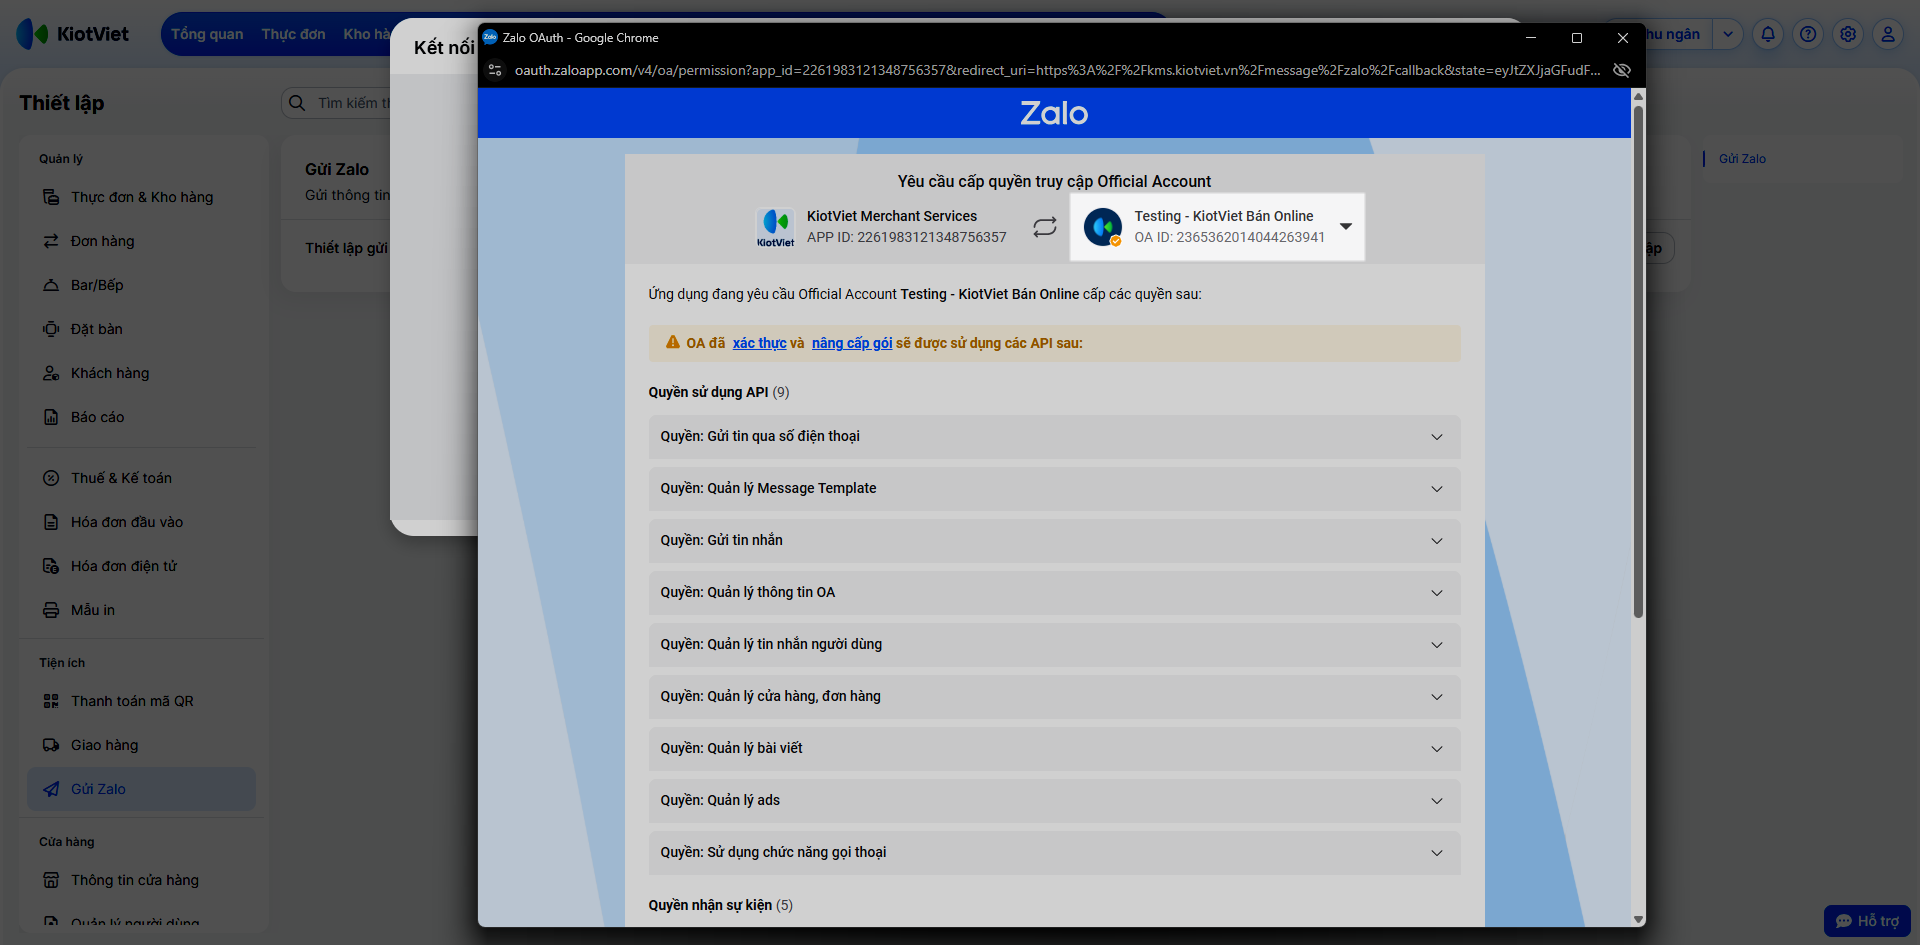The height and width of the screenshot is (945, 1920).
Task: Open the help question mark icon
Action: coord(1808,34)
